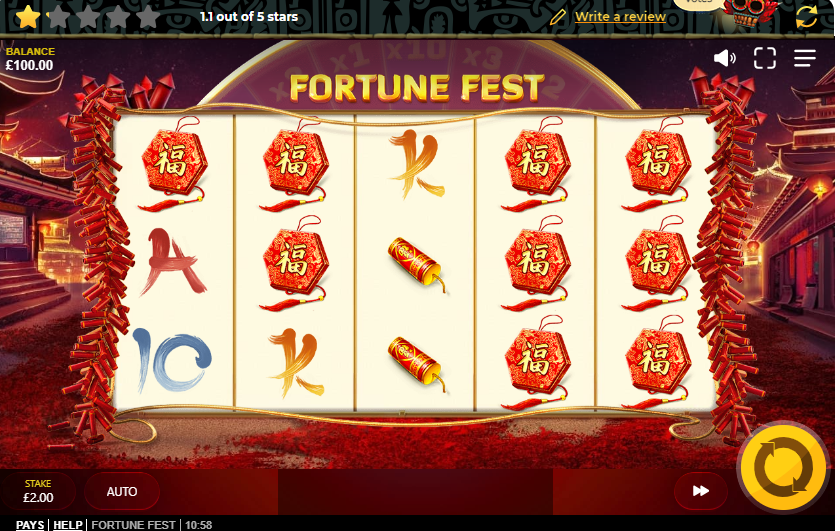Click the refresh arrows icon
The width and height of the screenshot is (840, 531).
pos(806,17)
